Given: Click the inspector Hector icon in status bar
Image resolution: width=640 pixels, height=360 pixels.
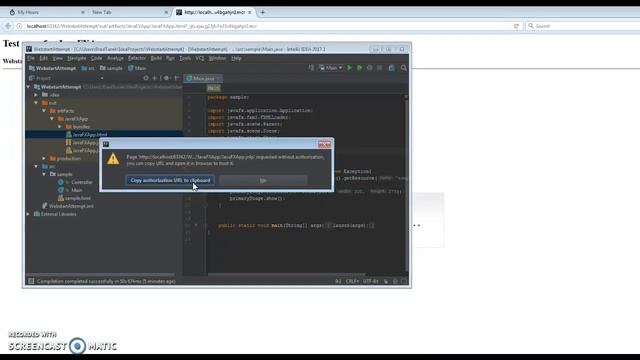Looking at the screenshot, I should 395,281.
